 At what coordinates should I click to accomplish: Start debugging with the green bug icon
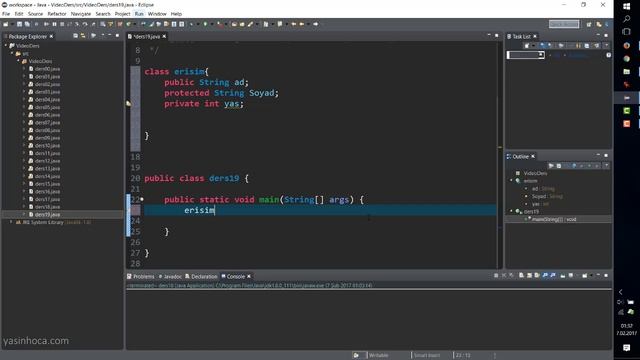pos(191,24)
